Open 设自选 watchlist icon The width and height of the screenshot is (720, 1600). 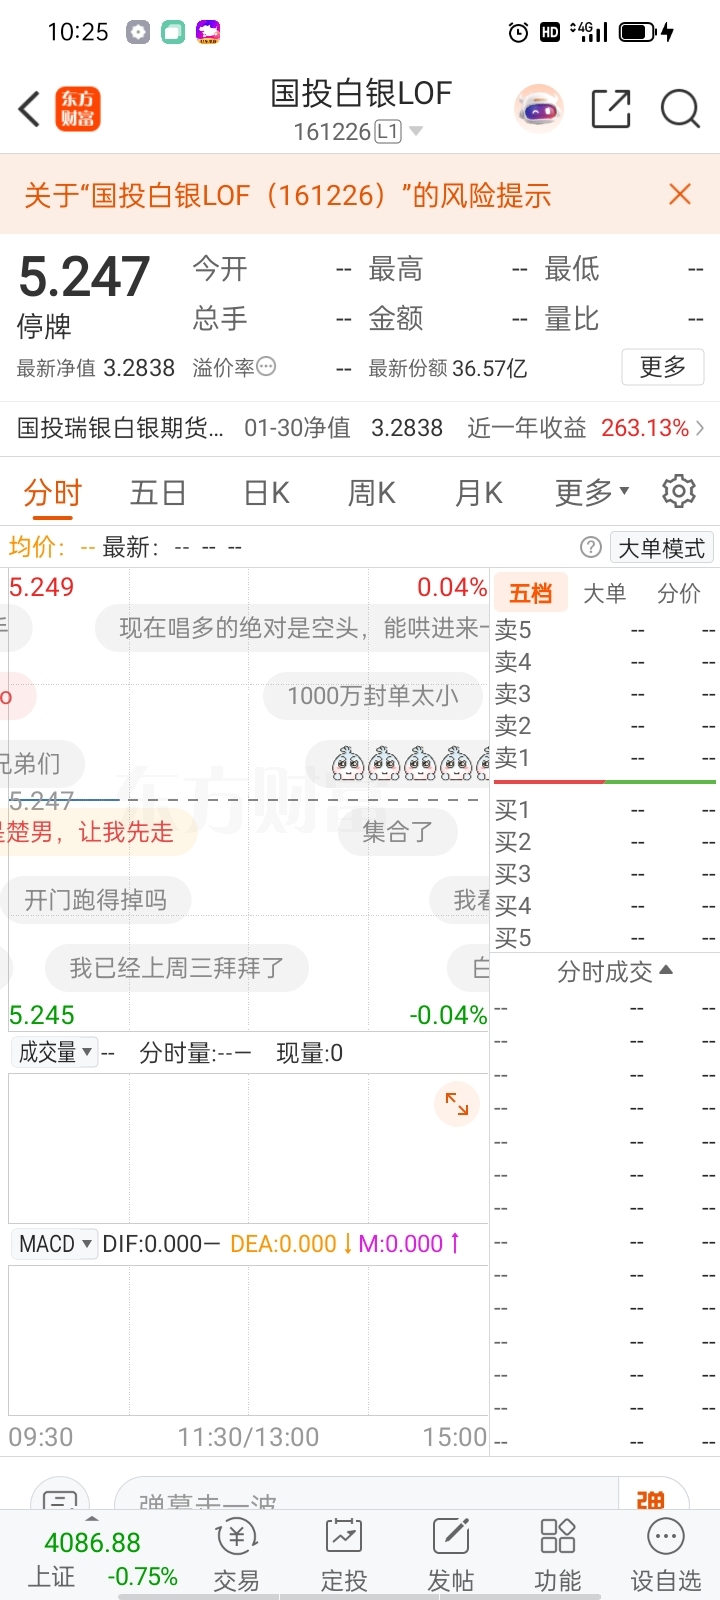pyautogui.click(x=665, y=1555)
